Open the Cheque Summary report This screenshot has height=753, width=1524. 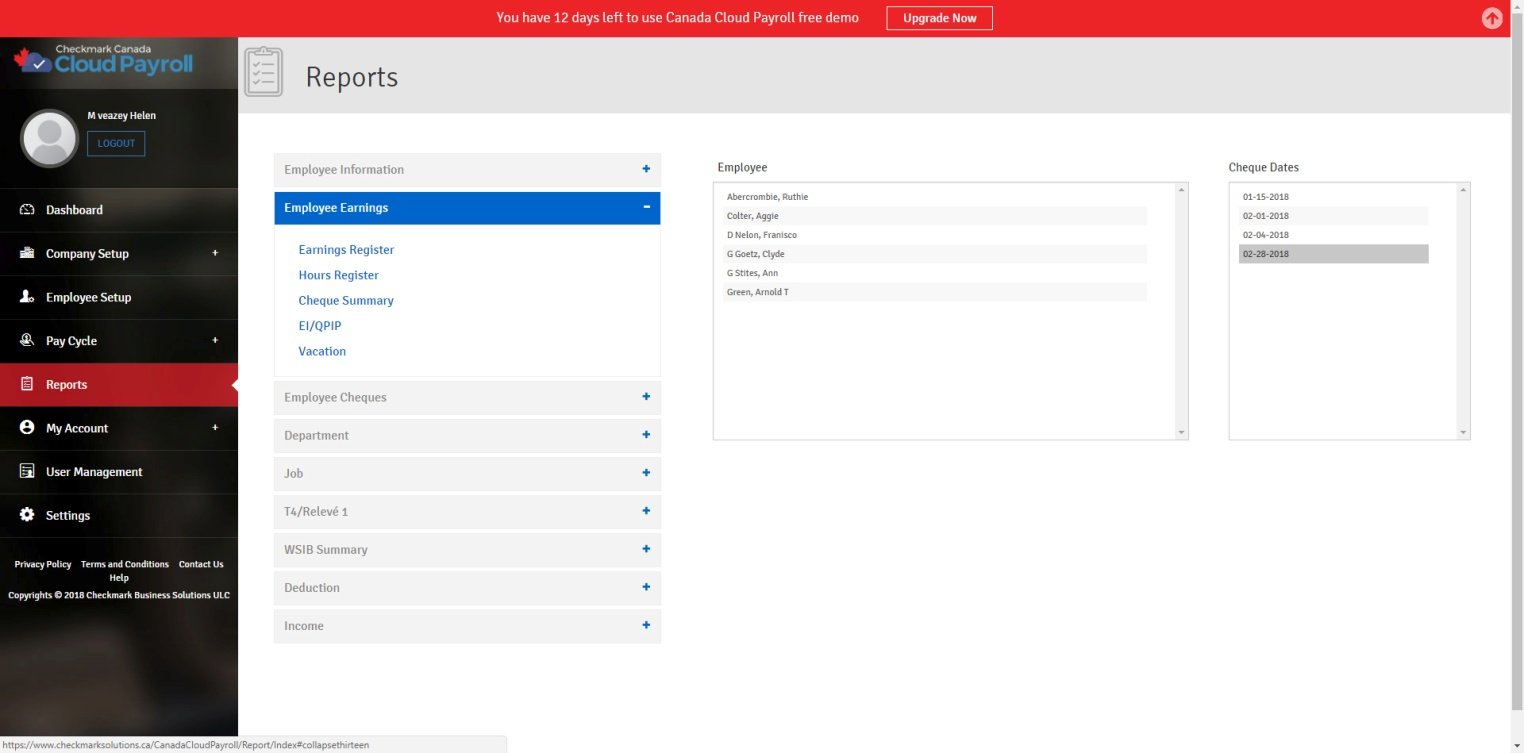point(345,301)
